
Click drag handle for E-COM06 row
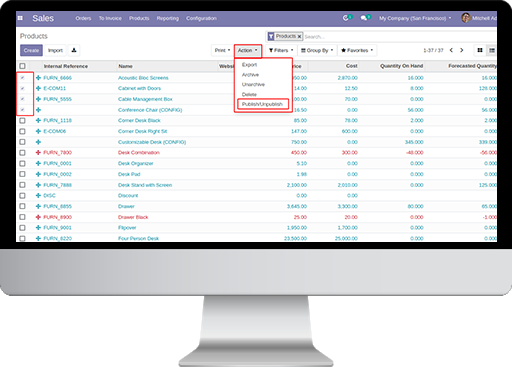[x=38, y=131]
